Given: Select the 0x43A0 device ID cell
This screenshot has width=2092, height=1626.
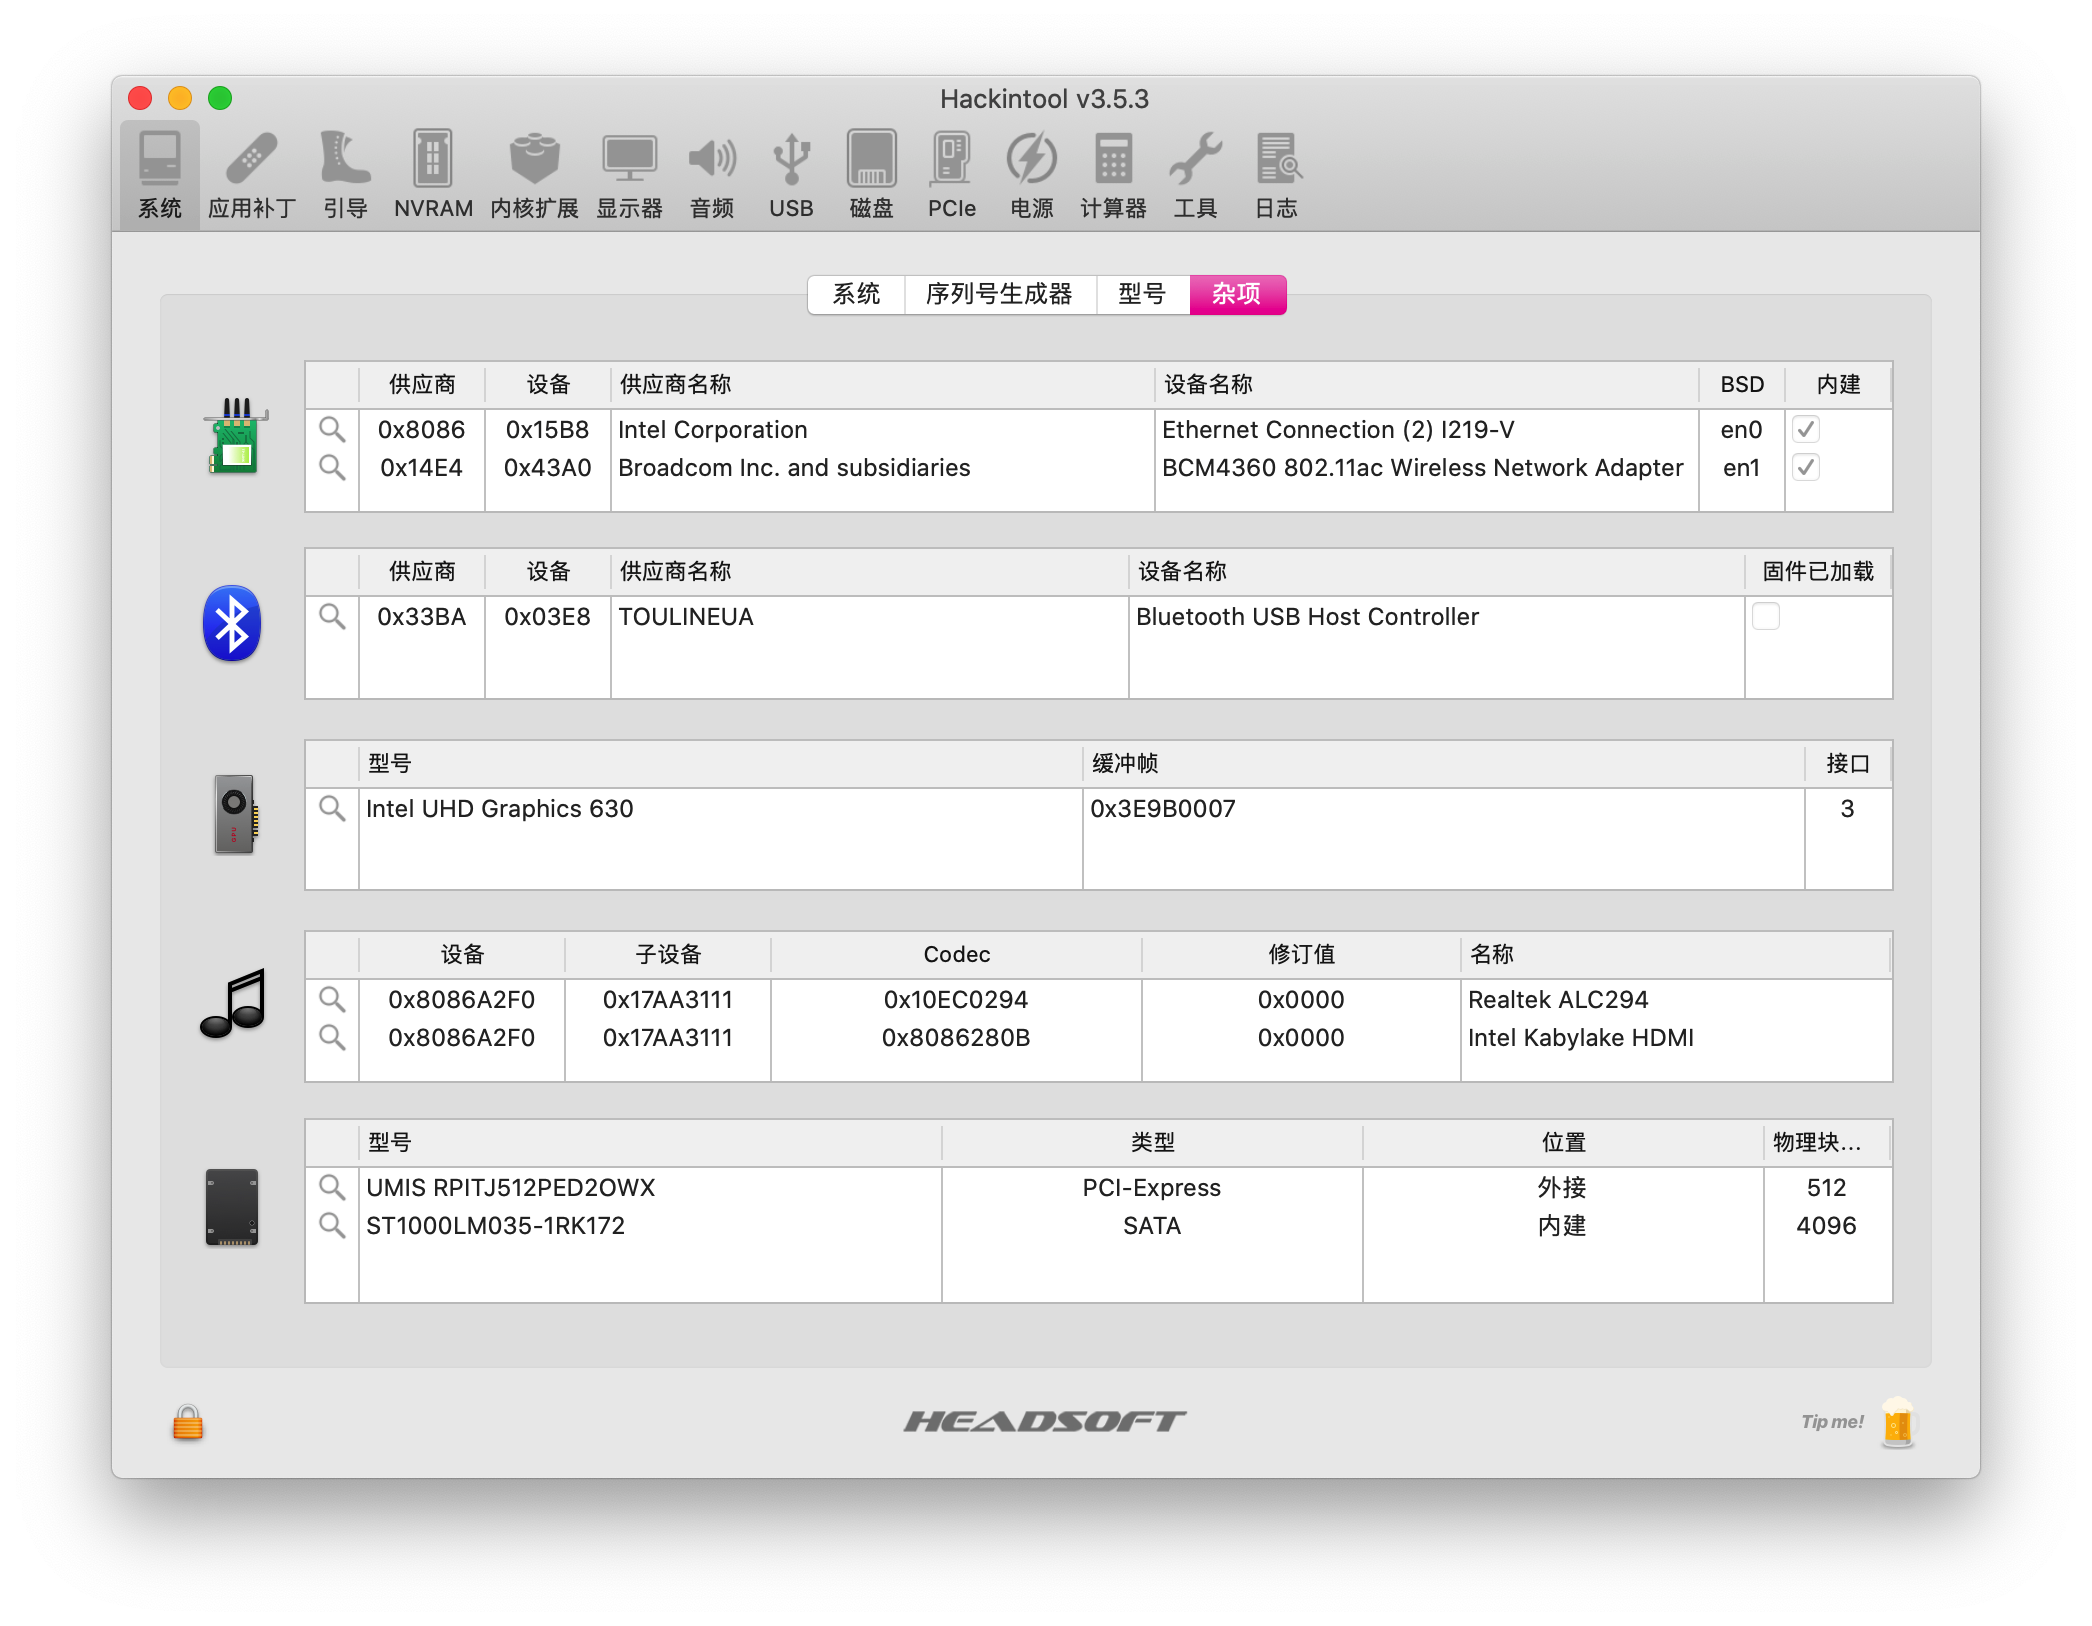Looking at the screenshot, I should tap(547, 468).
